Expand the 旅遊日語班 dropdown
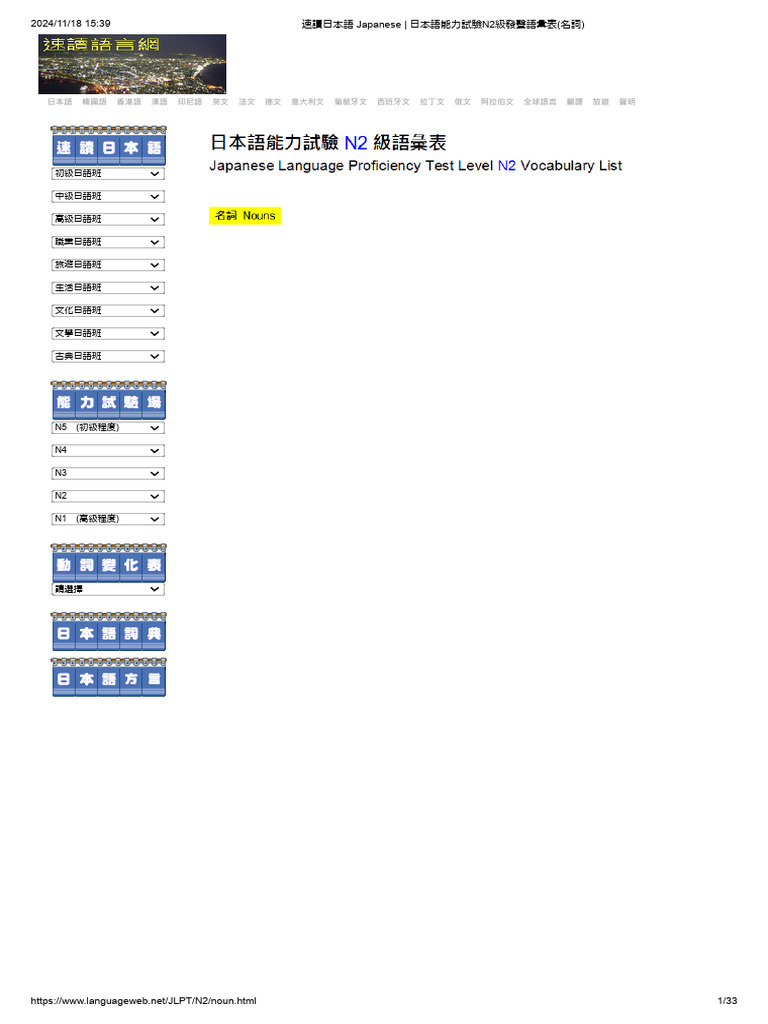Image resolution: width=768 pixels, height=1024 pixels. click(x=108, y=265)
